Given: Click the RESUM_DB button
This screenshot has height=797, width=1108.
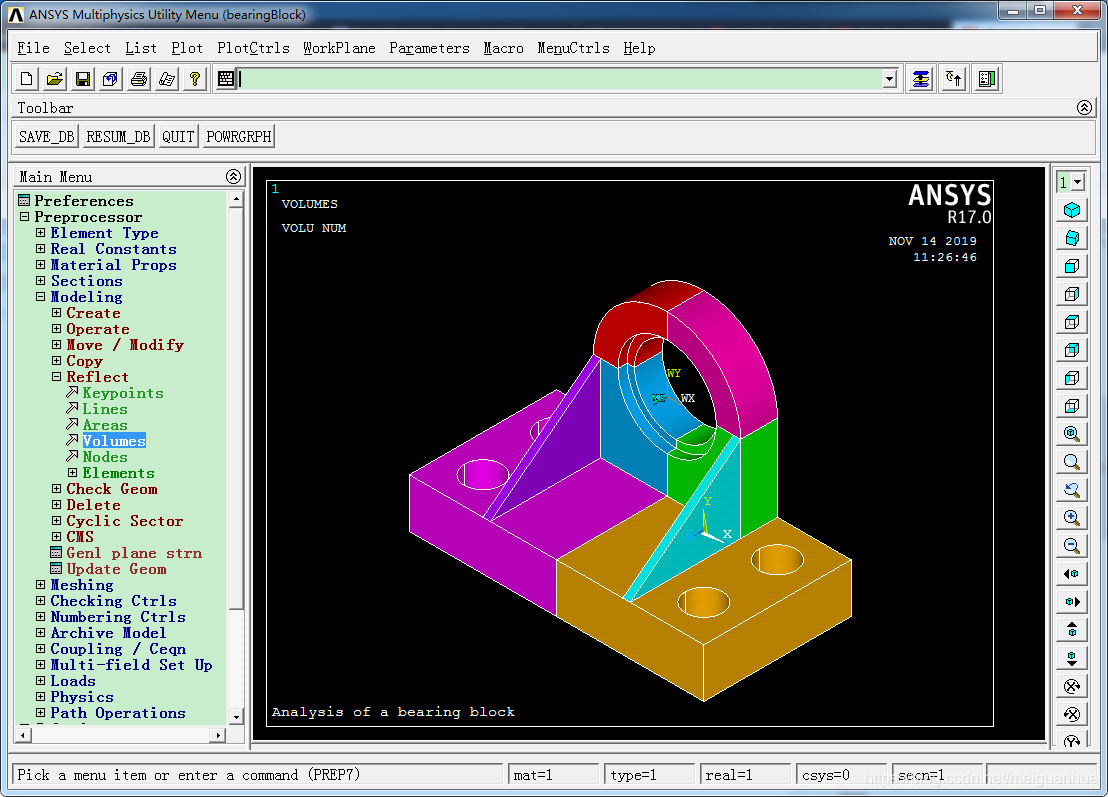Looking at the screenshot, I should pos(118,136).
